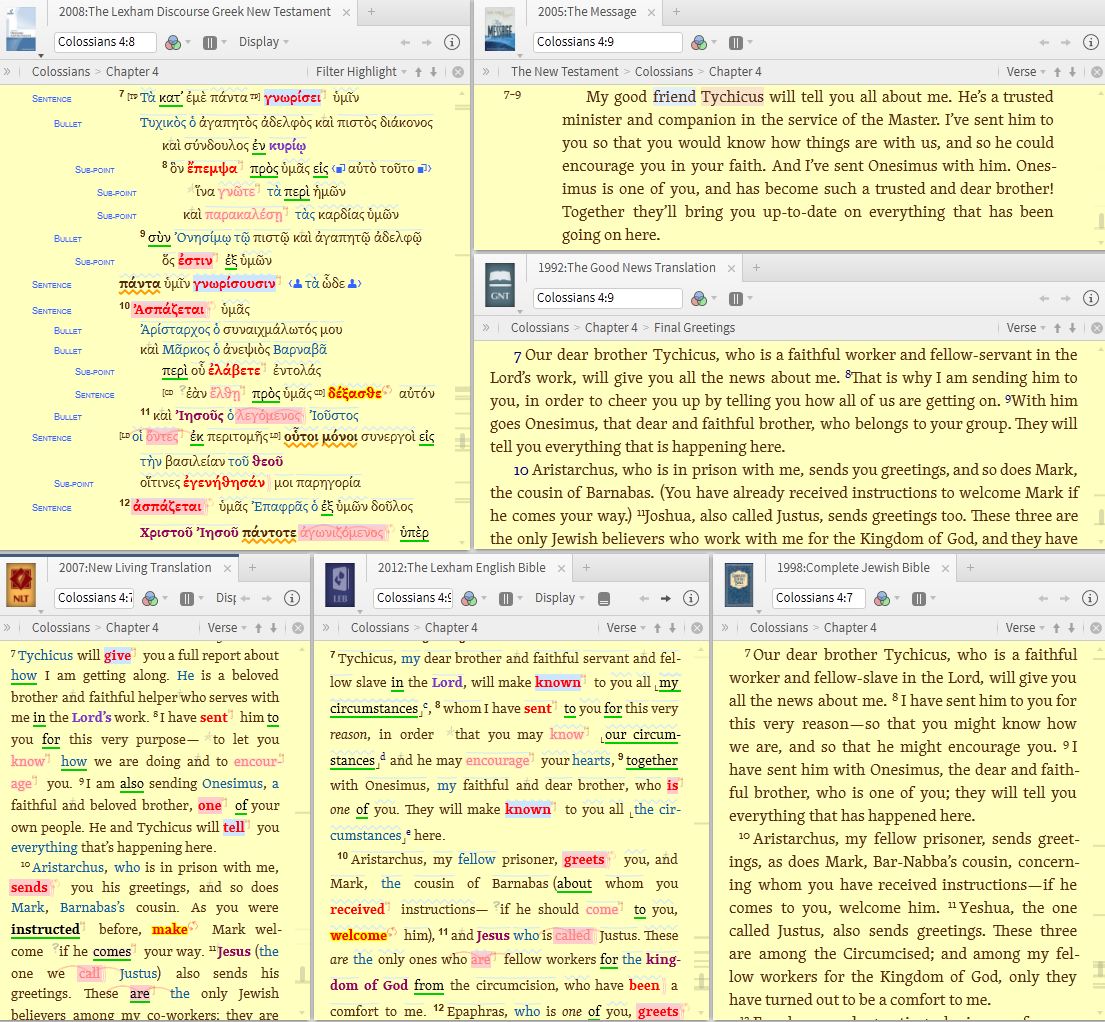Go forward in Lexham English Bible history
The width and height of the screenshot is (1105, 1022).
point(665,598)
